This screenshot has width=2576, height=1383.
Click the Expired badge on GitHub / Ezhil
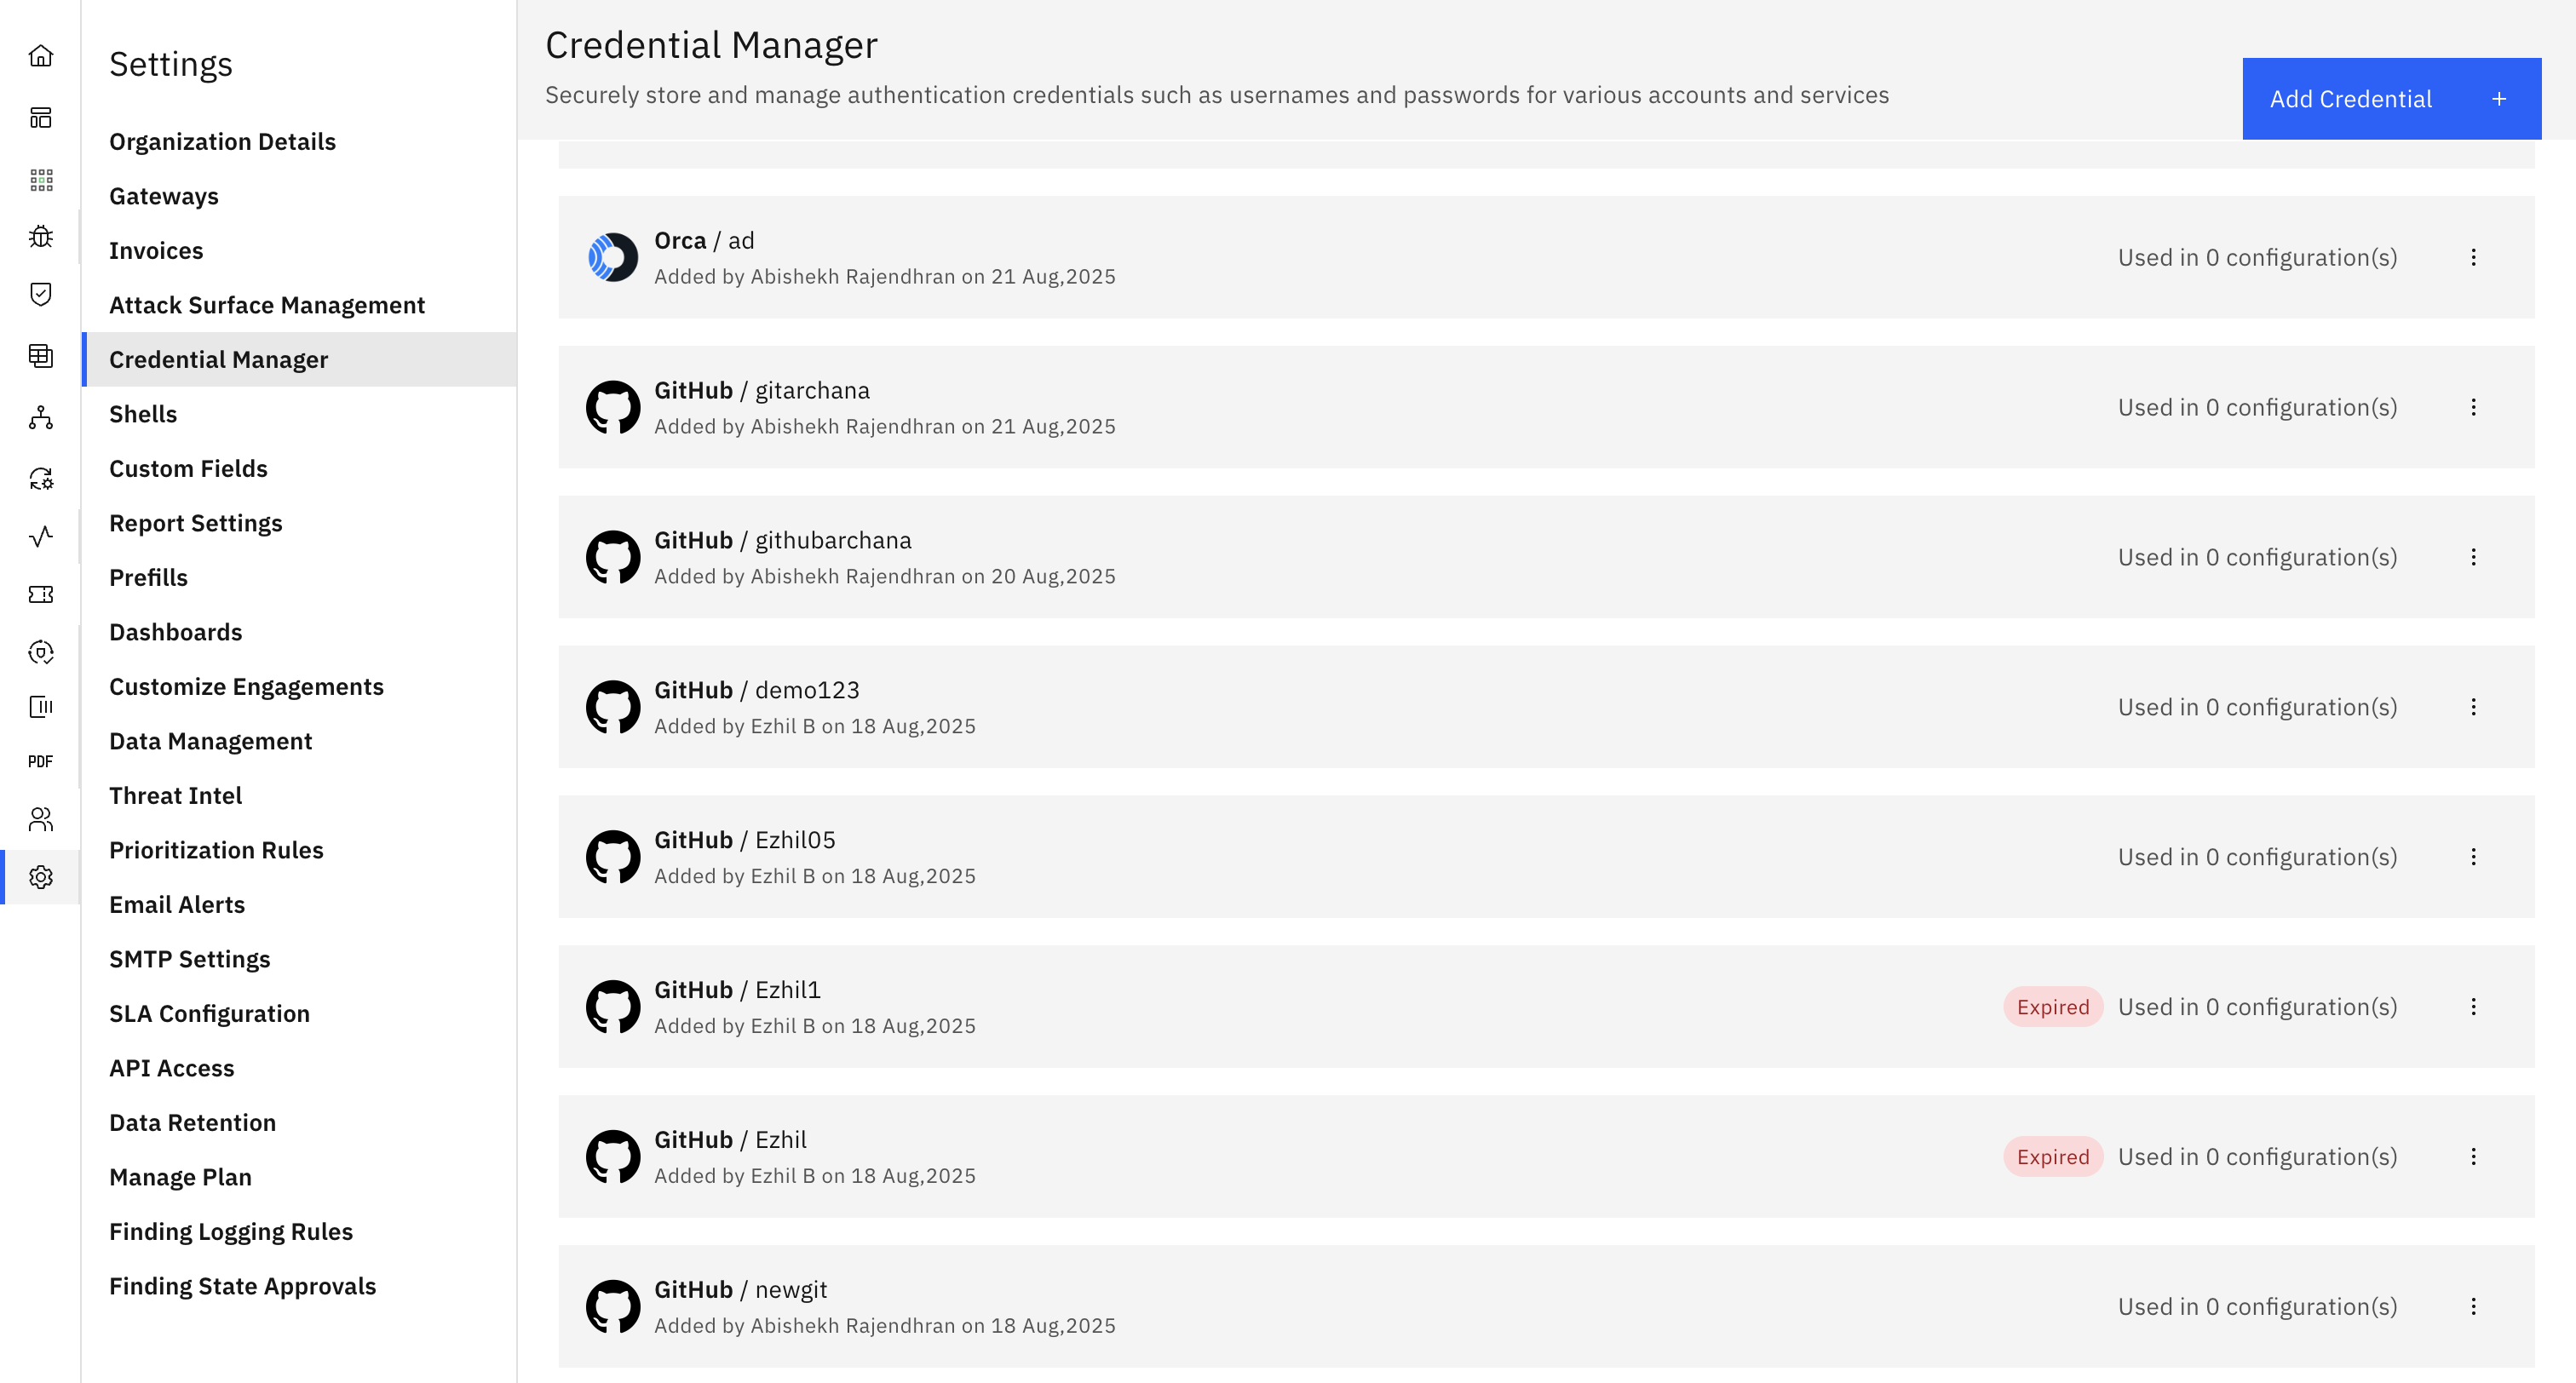click(x=2052, y=1157)
